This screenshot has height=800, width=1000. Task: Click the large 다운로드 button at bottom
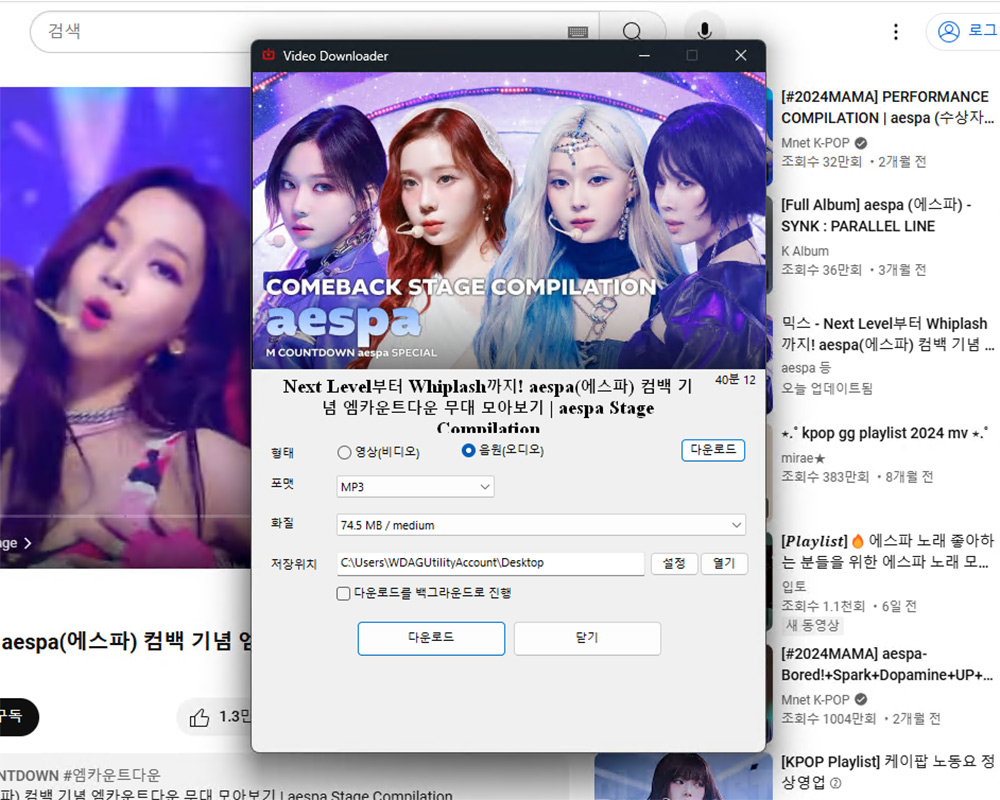tap(431, 638)
